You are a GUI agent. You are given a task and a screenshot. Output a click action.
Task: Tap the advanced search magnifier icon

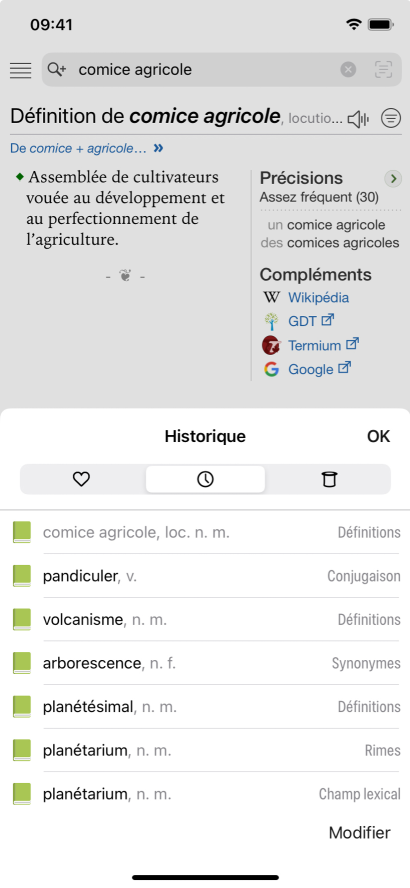pos(57,70)
